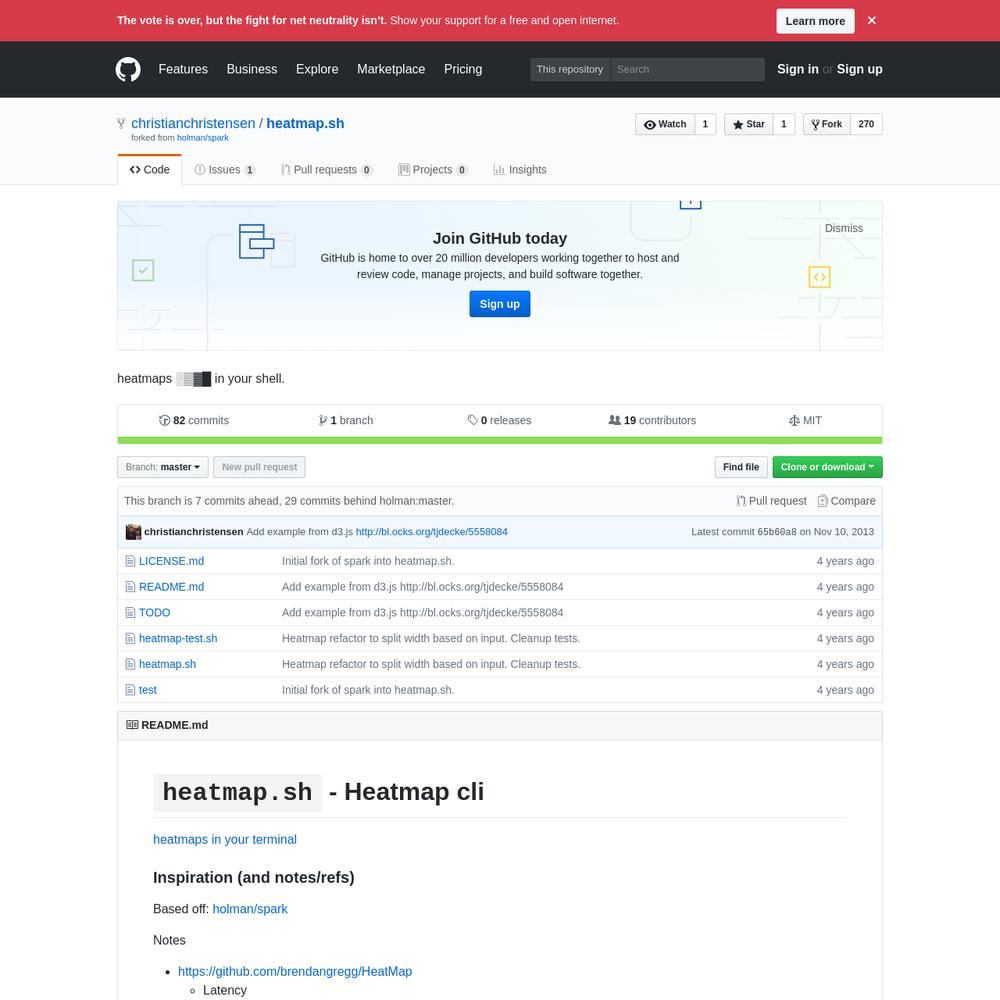1000x1000 pixels.
Task: Click Sign in in header
Action: tap(797, 69)
